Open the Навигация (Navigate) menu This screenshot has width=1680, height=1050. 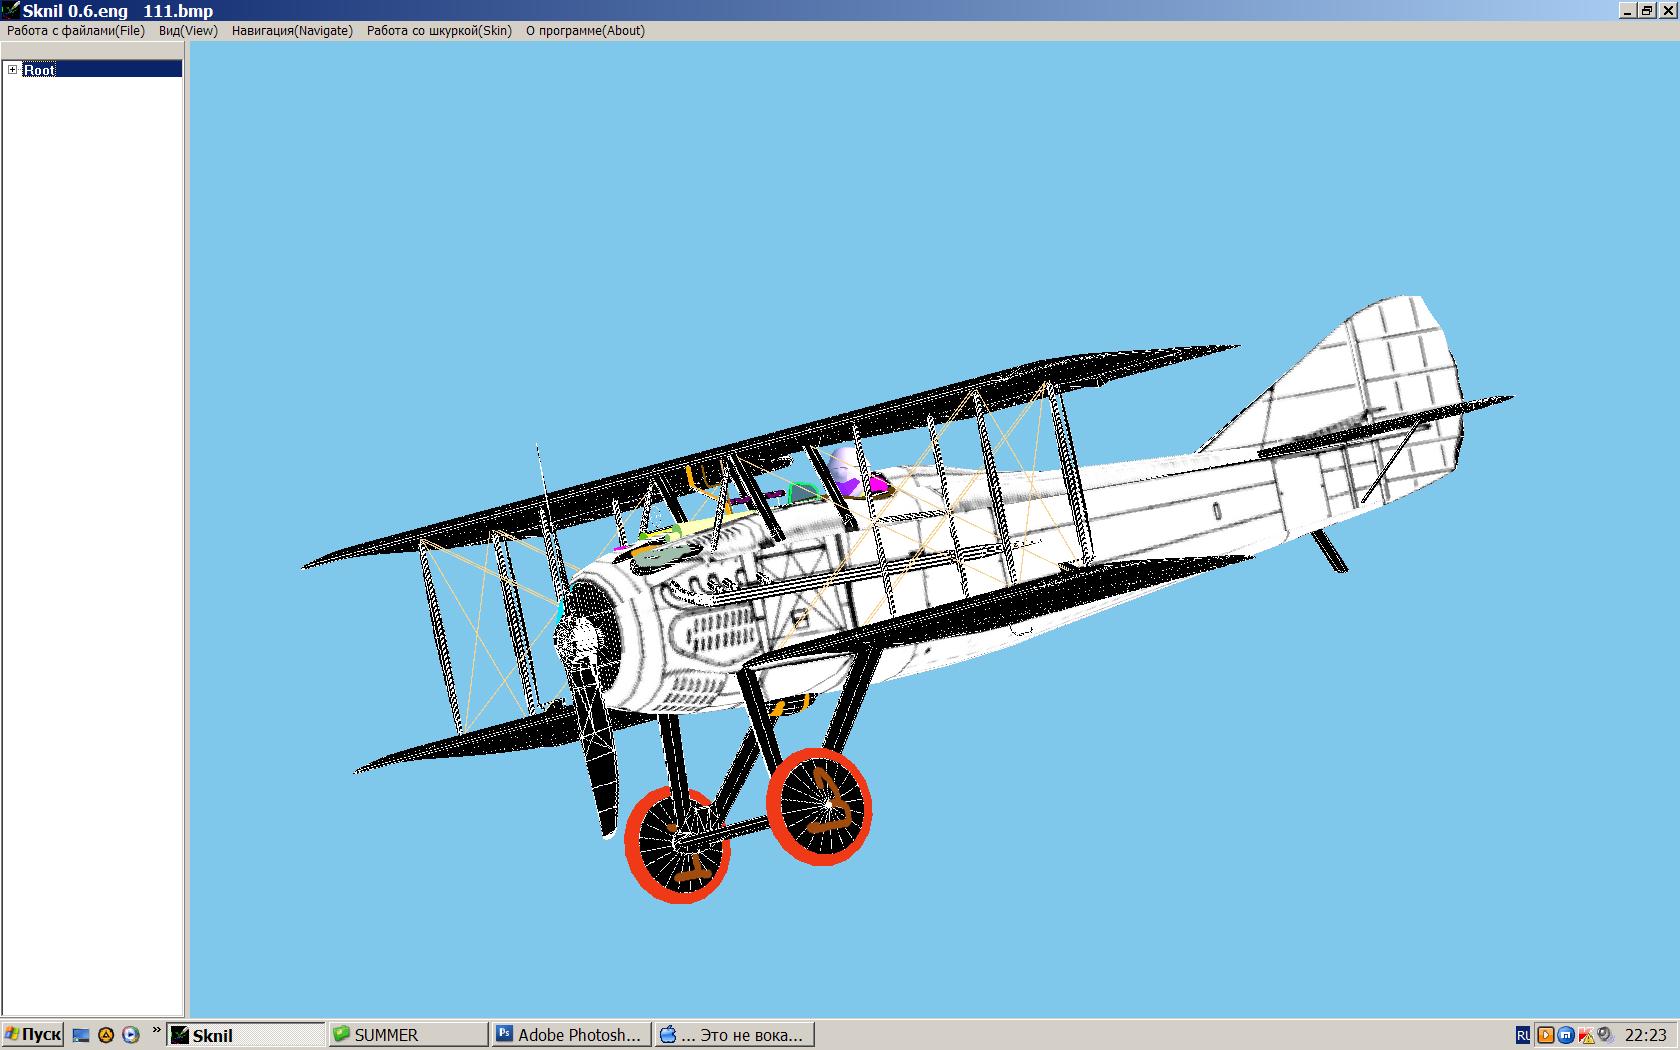[292, 31]
